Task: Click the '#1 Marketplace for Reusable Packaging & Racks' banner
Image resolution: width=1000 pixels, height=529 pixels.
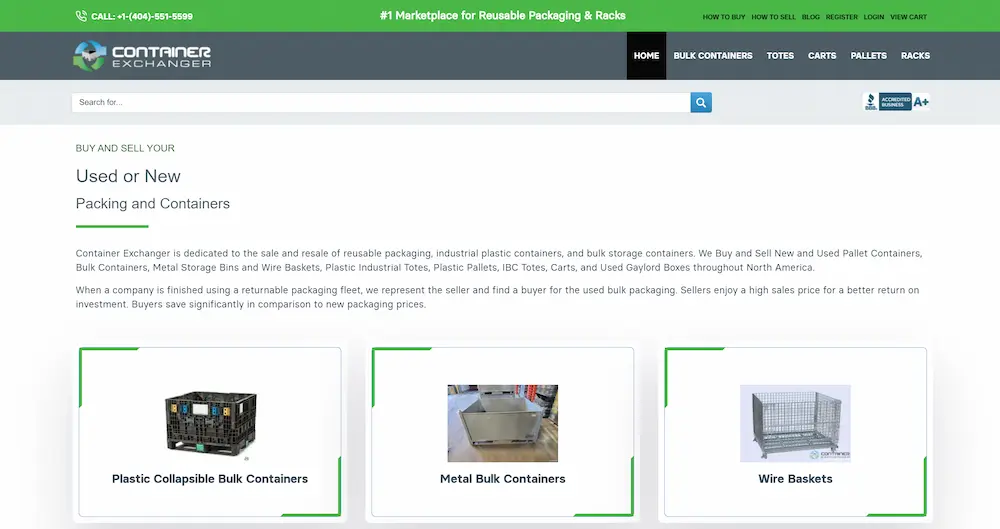Action: [x=503, y=16]
